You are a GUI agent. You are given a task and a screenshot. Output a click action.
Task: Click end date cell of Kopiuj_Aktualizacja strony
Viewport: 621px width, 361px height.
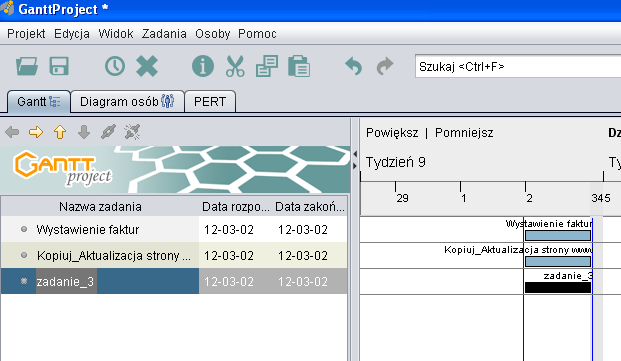[310, 255]
